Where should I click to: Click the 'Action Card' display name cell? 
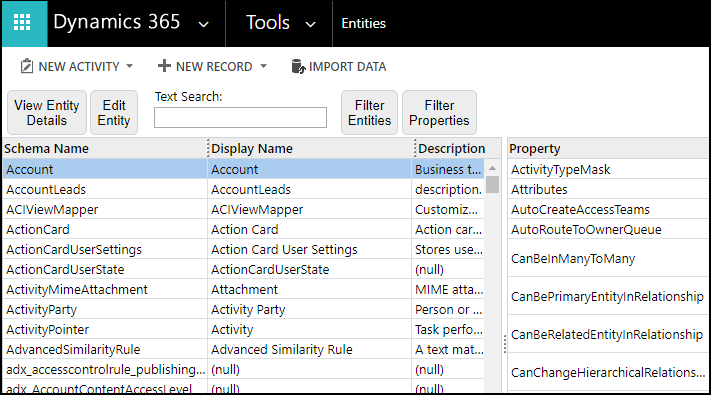pyautogui.click(x=310, y=229)
